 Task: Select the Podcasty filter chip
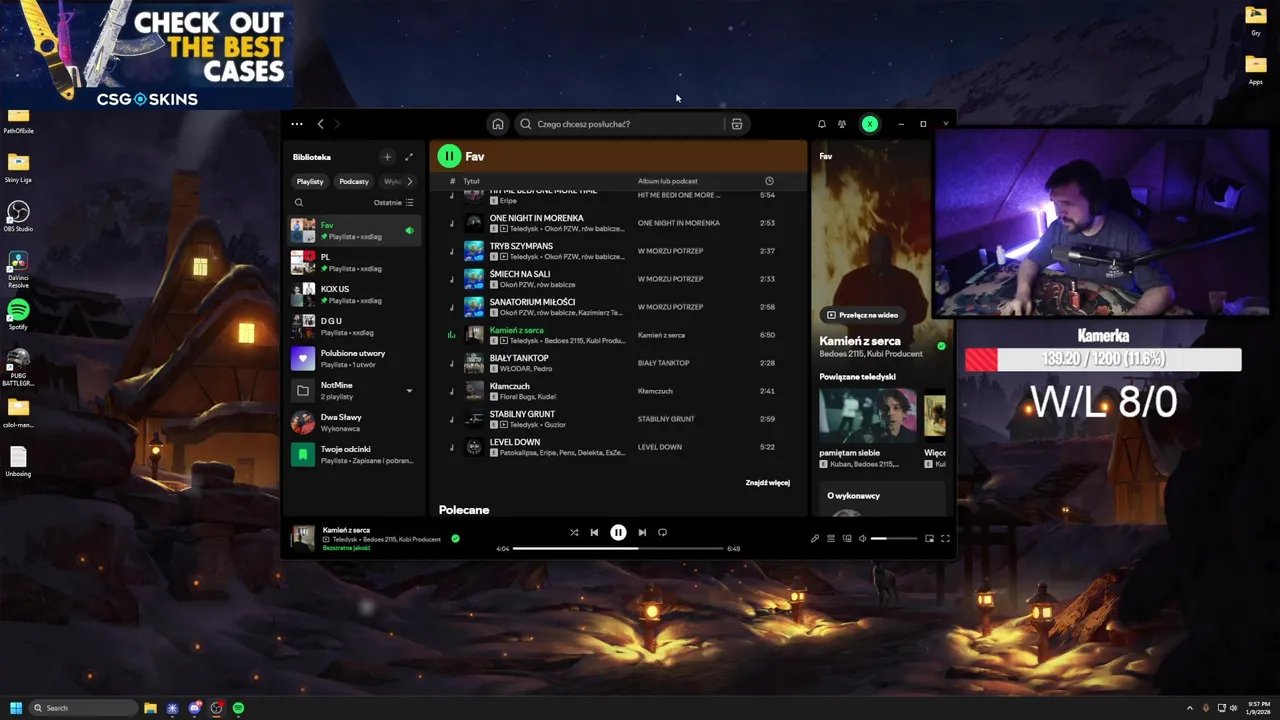point(354,181)
